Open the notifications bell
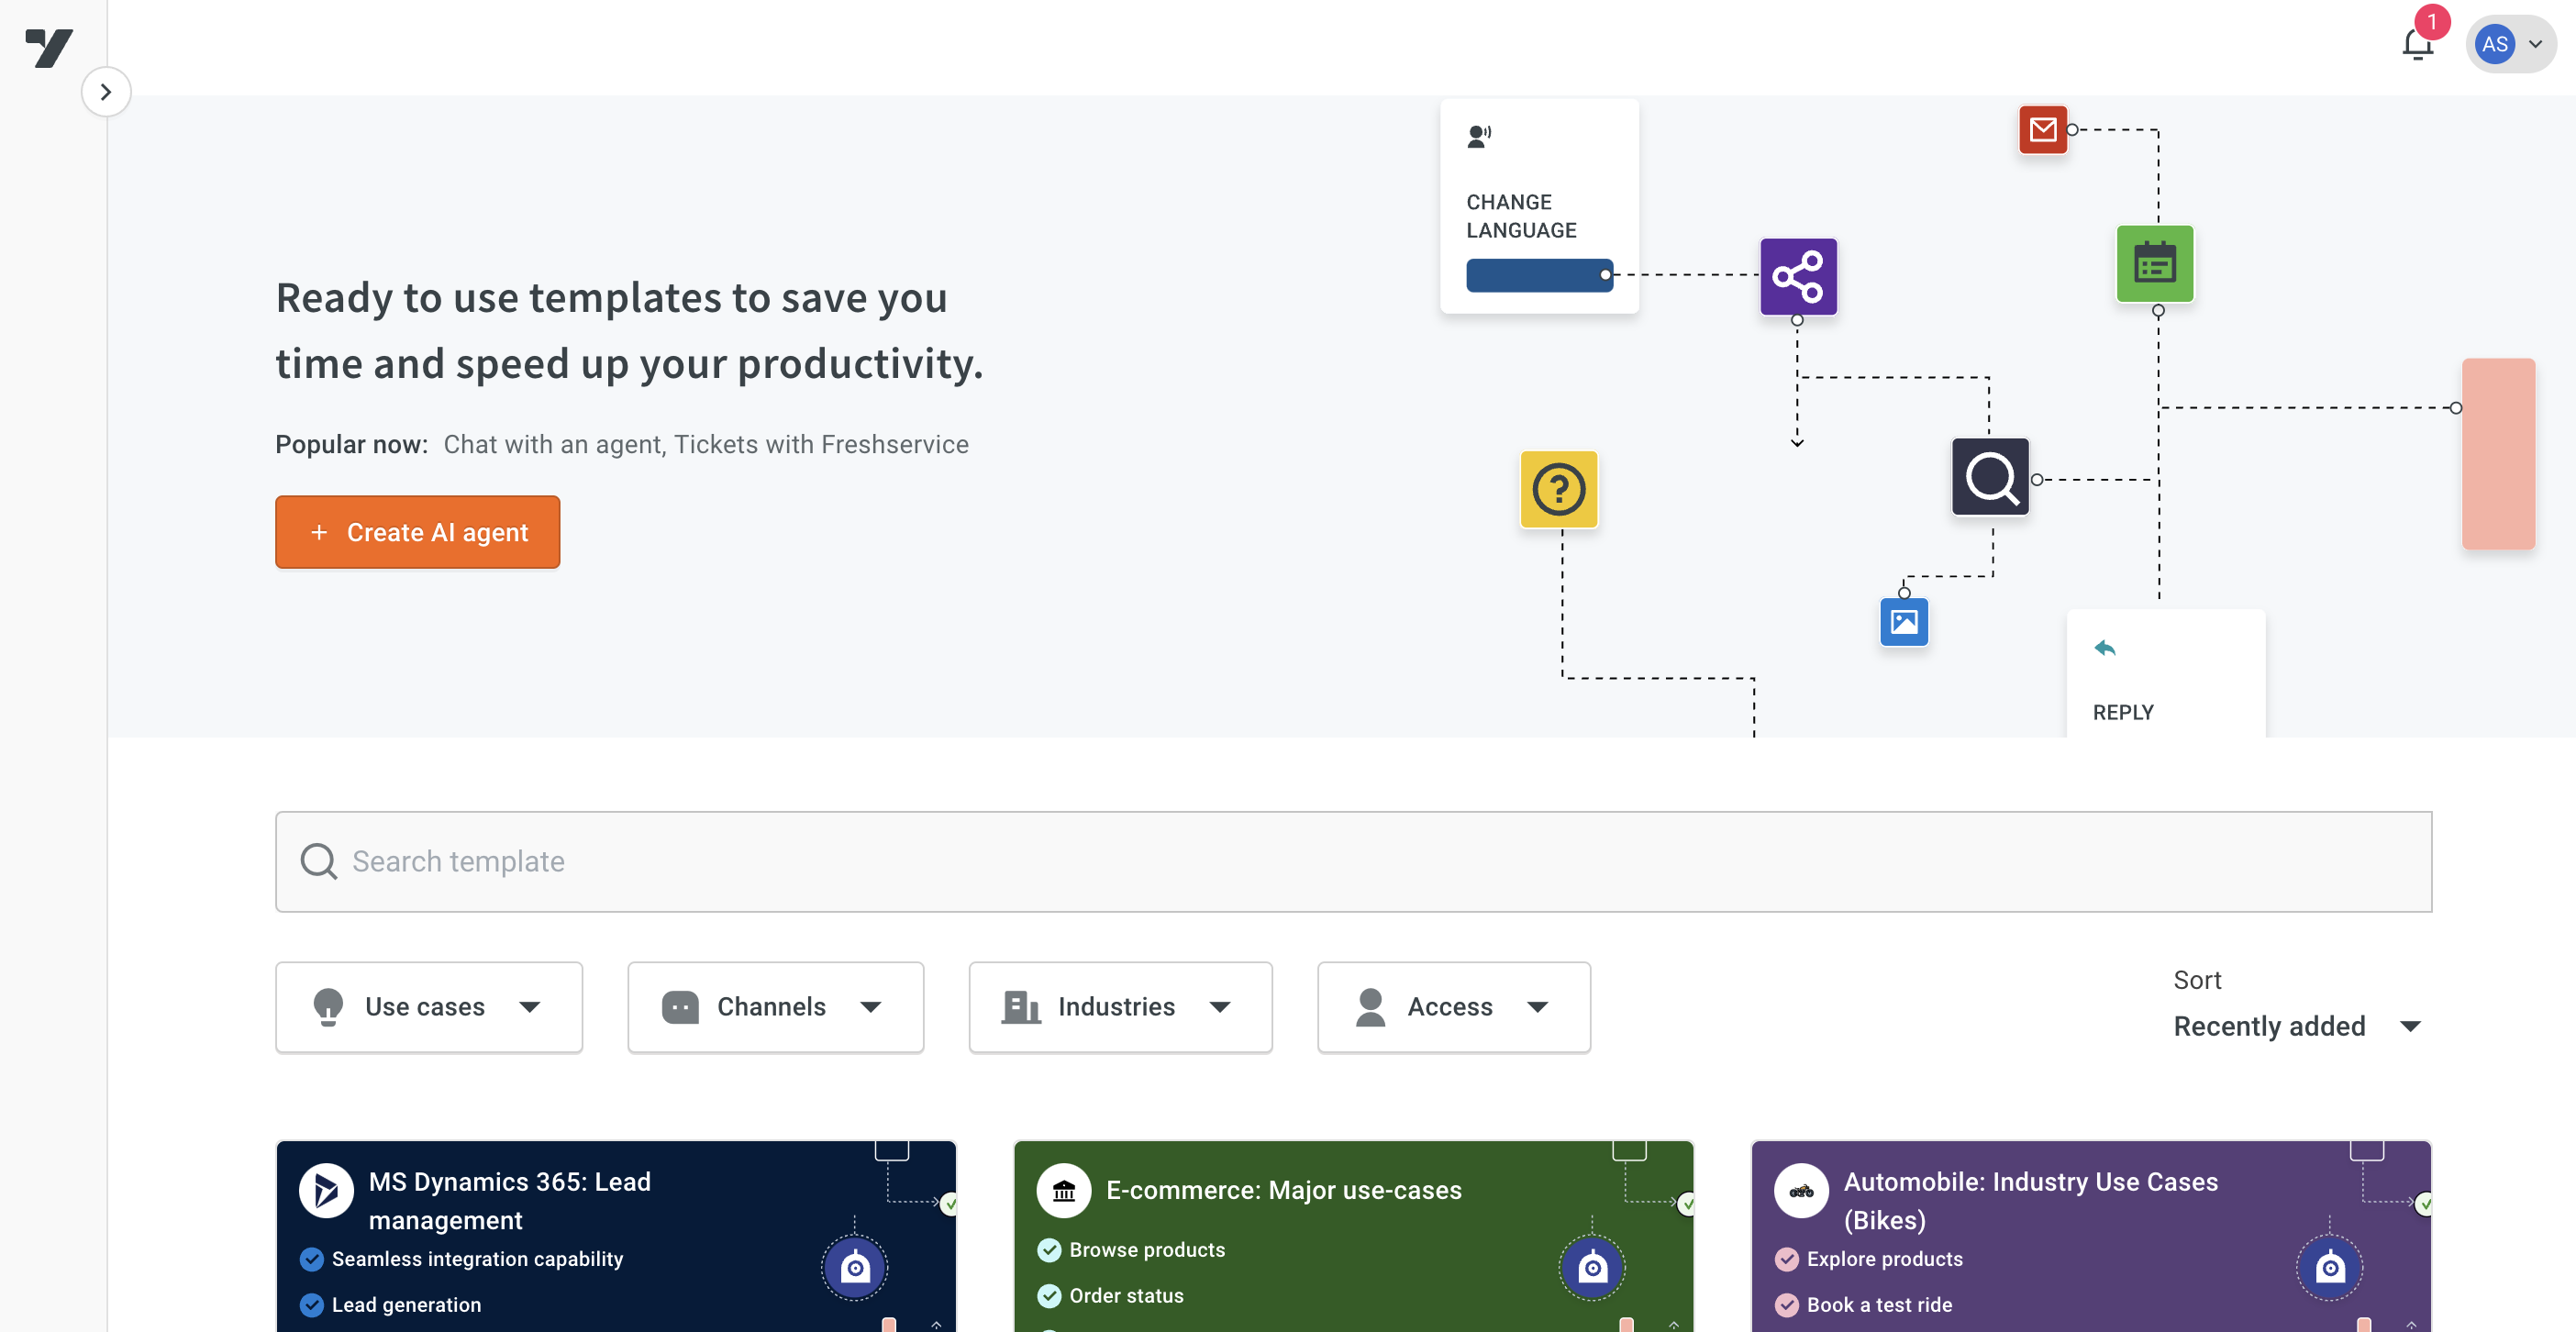This screenshot has height=1332, width=2576. click(2417, 44)
